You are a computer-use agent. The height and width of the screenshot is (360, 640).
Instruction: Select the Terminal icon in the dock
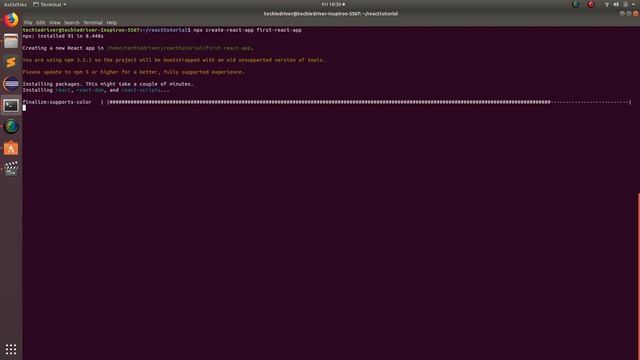click(x=11, y=105)
